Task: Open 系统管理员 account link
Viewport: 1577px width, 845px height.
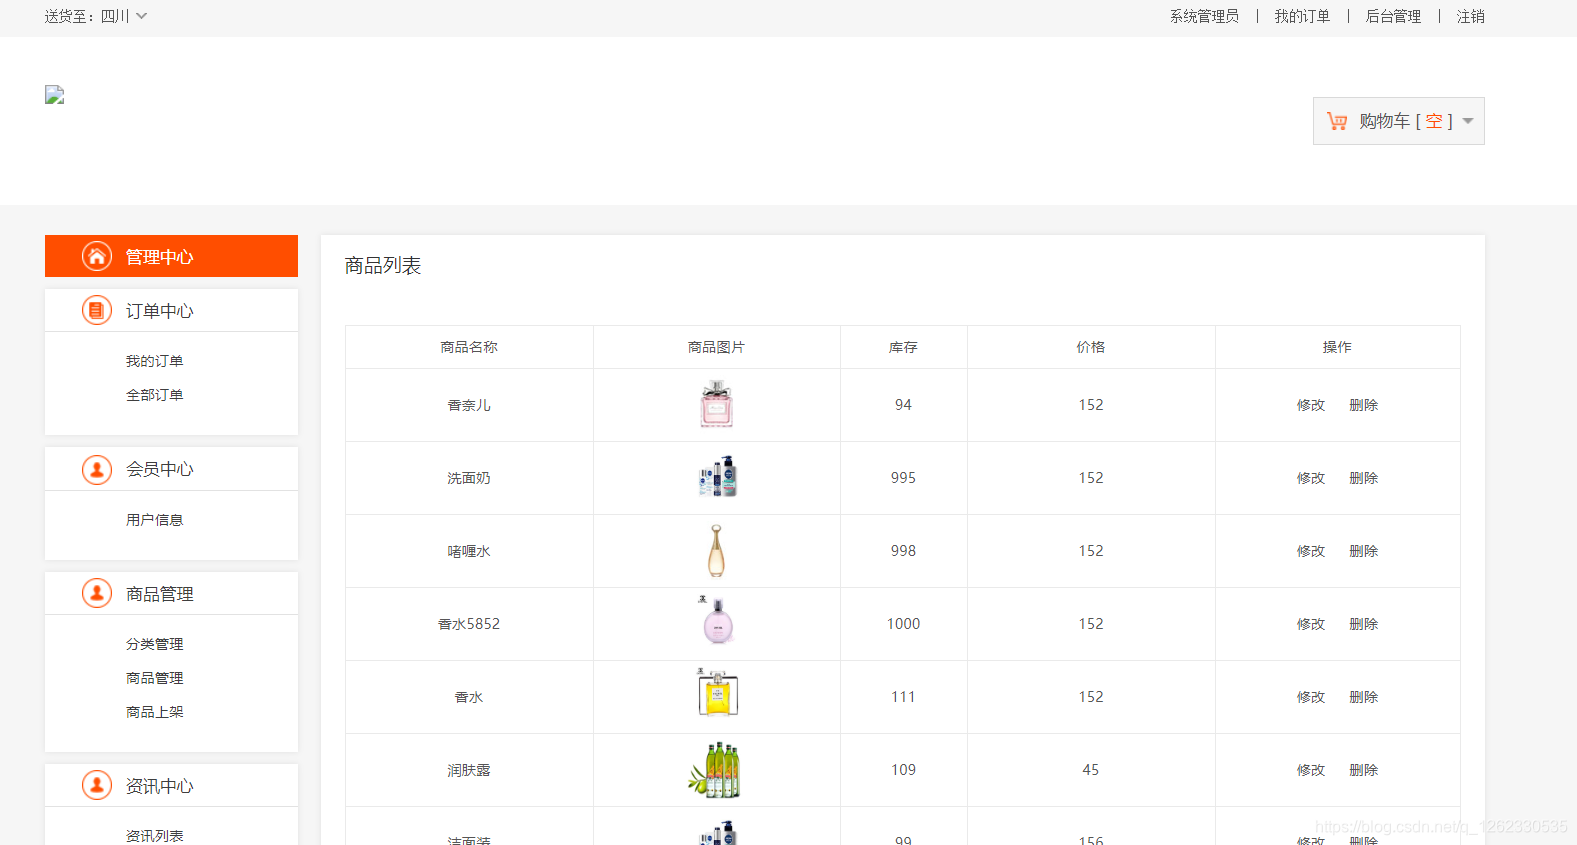Action: click(1204, 16)
